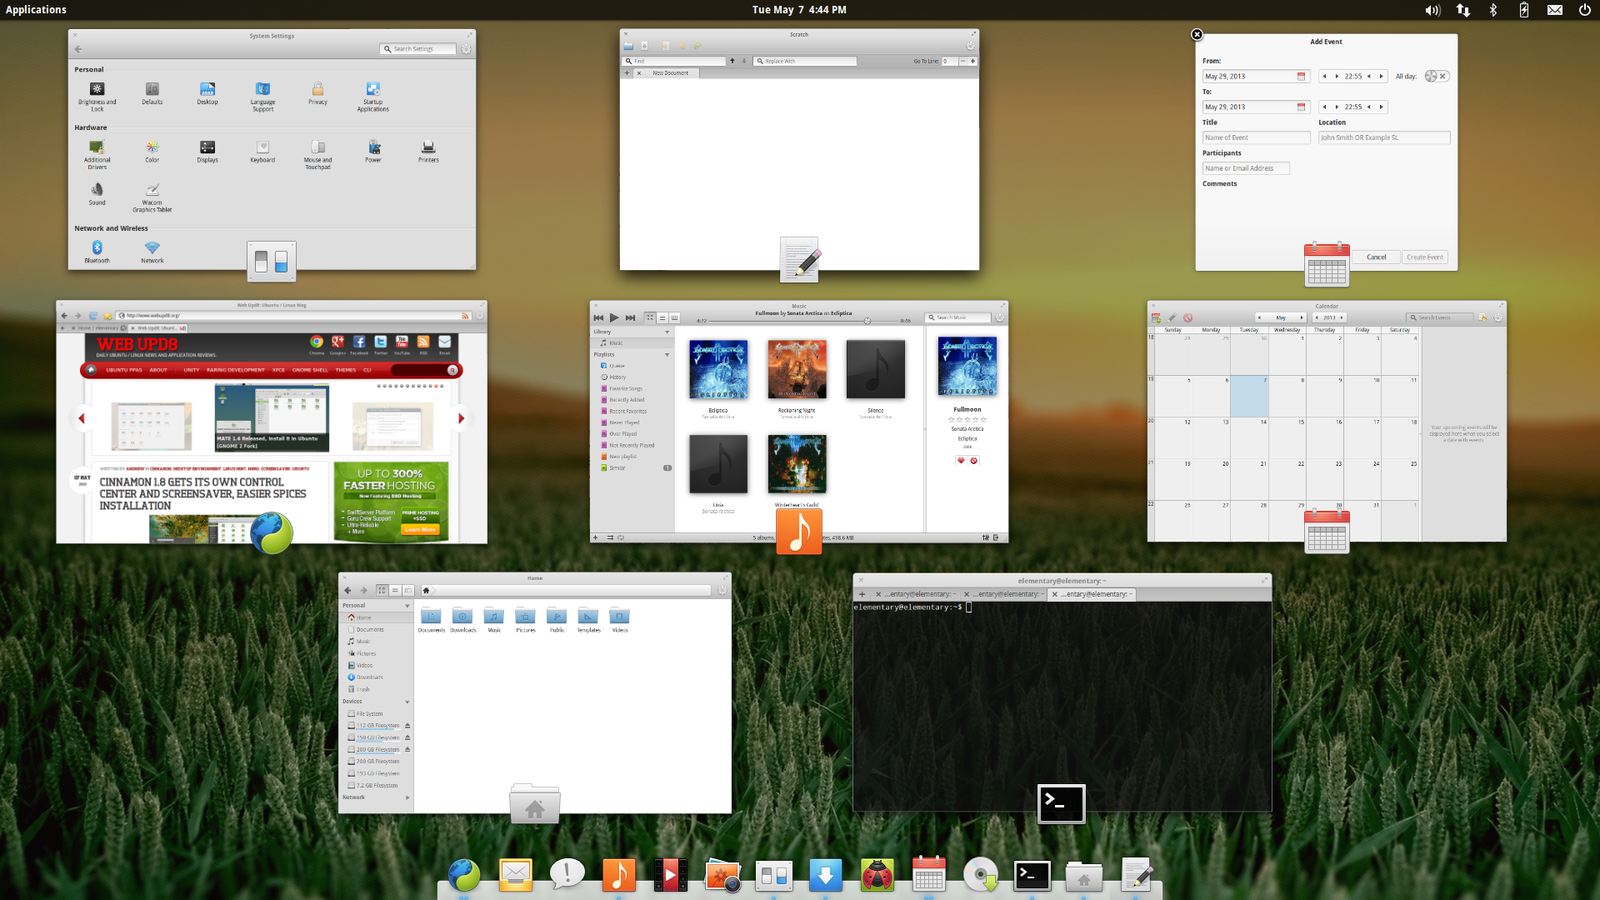
Task: Click the playback progress slider in Music
Action: 867,321
